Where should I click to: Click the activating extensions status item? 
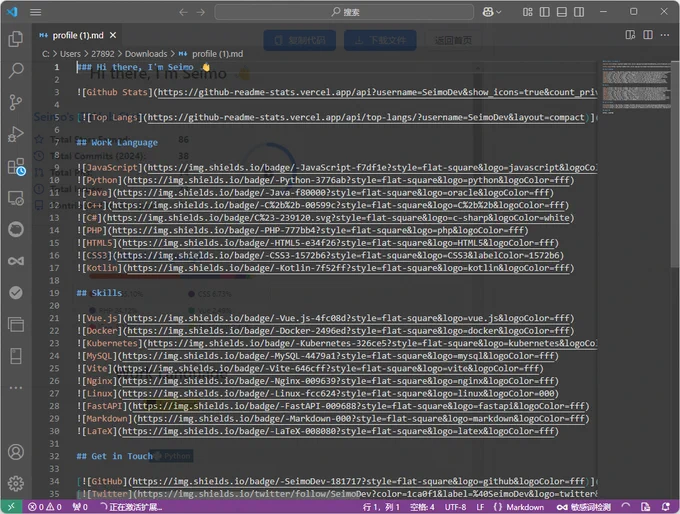pos(131,507)
